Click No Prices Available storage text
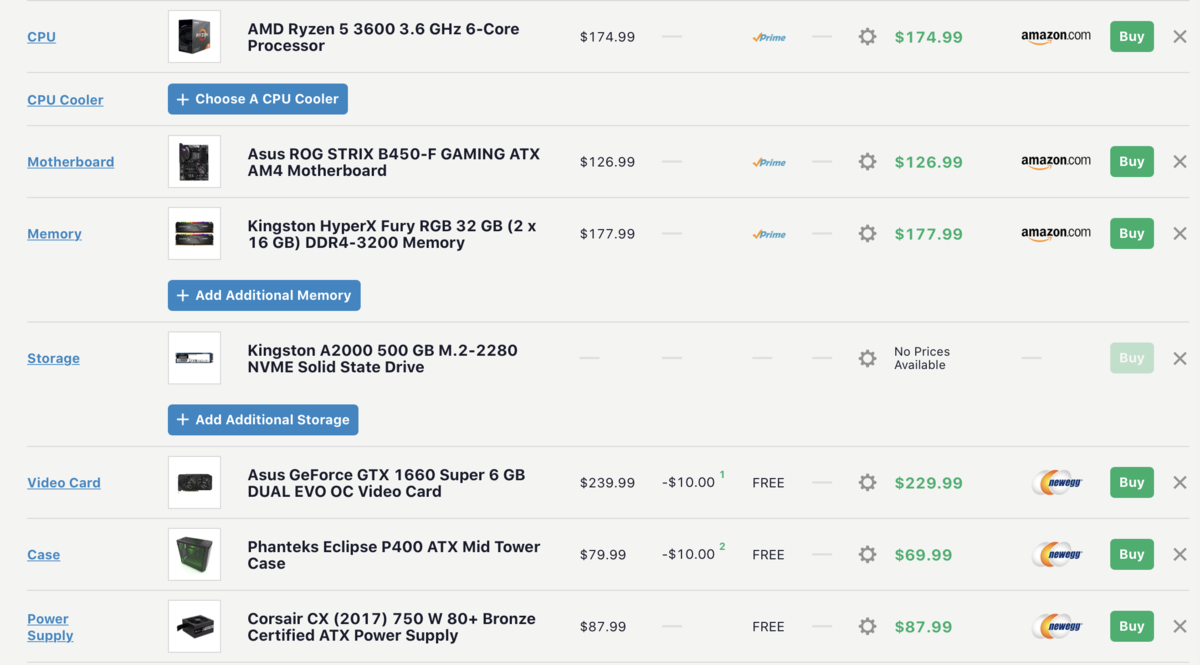Screen dimensions: 1200x665 (922, 358)
